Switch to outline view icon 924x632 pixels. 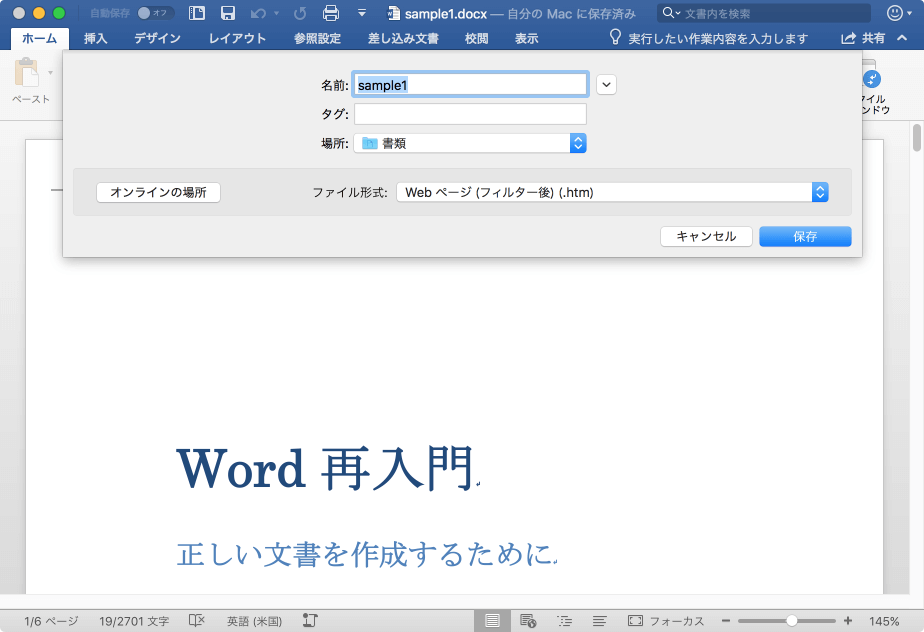click(565, 621)
